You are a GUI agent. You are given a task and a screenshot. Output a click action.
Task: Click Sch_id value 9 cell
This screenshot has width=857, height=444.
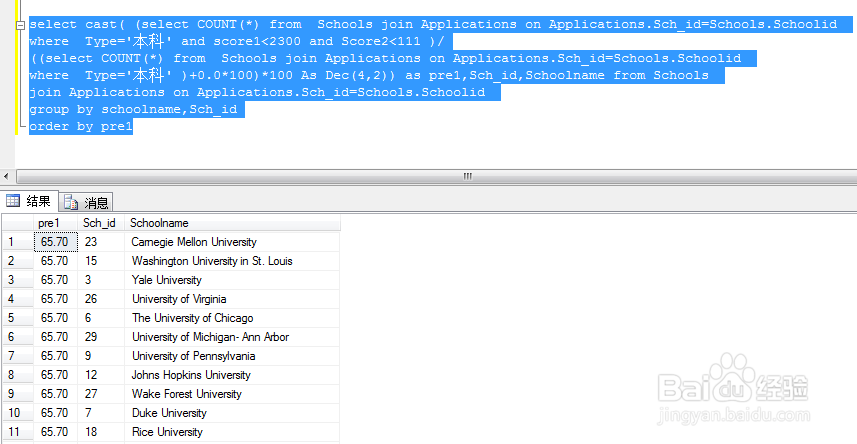[101, 356]
